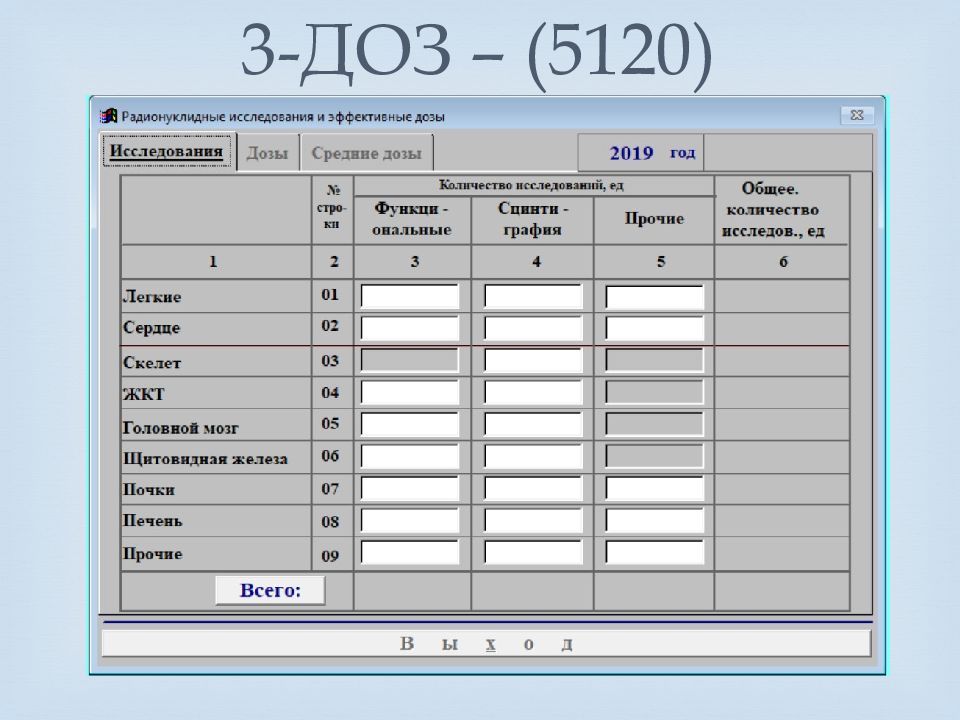This screenshot has width=960, height=720.
Task: Click the application icon in title bar
Action: [x=109, y=116]
